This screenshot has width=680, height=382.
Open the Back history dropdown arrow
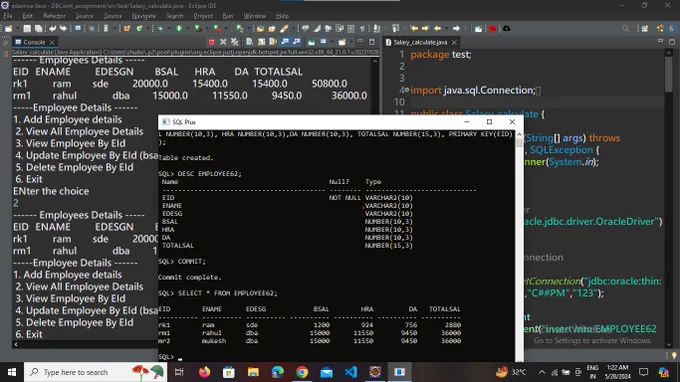click(x=447, y=29)
